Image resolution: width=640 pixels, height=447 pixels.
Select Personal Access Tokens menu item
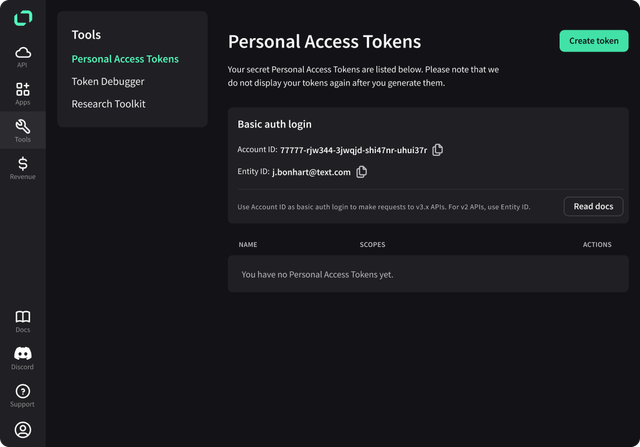(125, 59)
